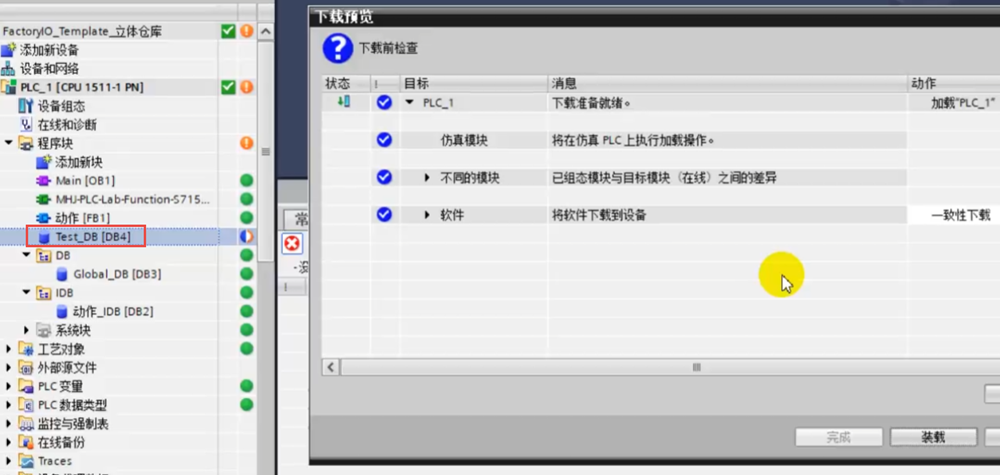The width and height of the screenshot is (1000, 475).
Task: Collapse the 程序块 folder in project tree
Action: click(10, 144)
